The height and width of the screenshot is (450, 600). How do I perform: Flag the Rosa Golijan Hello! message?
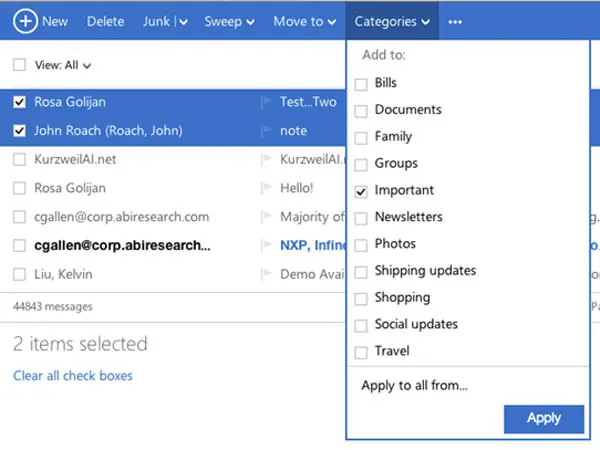267,188
